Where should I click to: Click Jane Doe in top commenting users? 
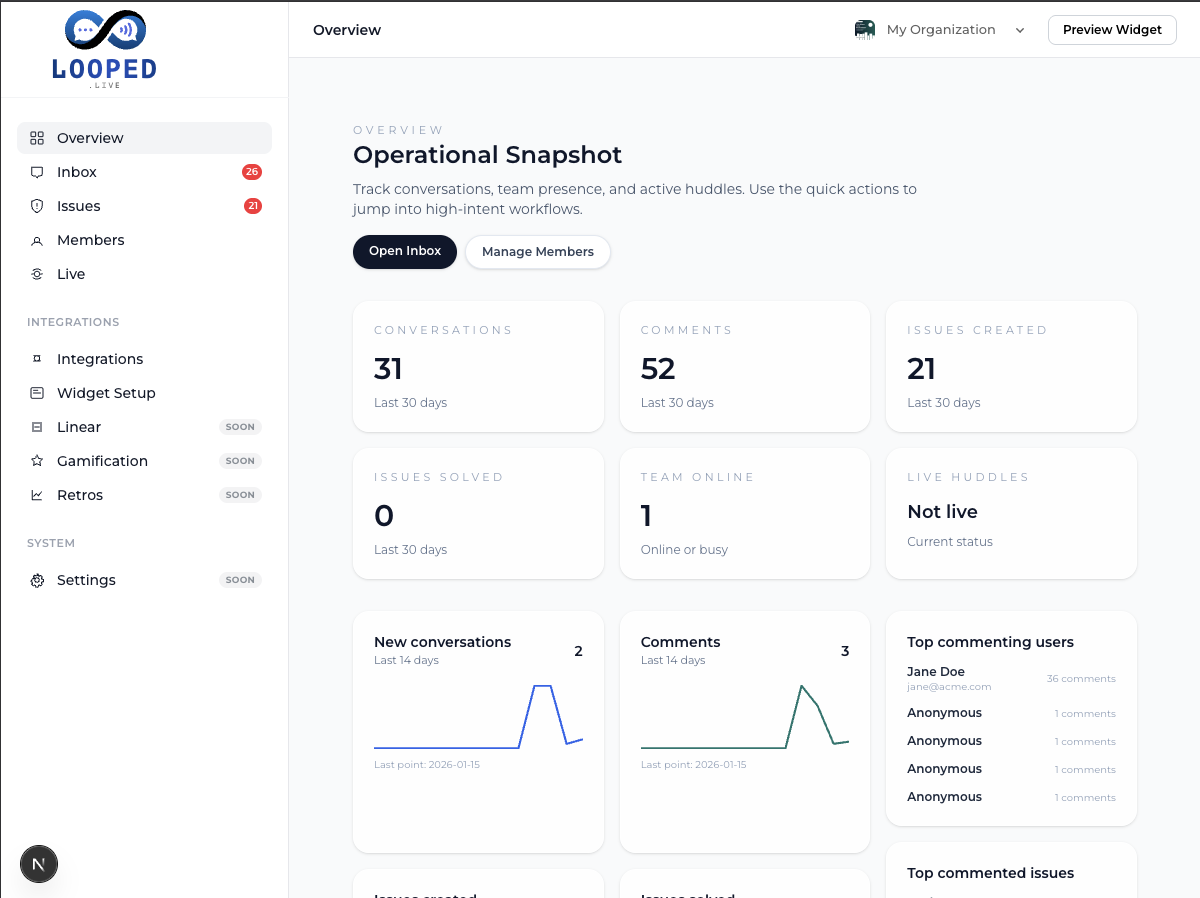click(936, 671)
